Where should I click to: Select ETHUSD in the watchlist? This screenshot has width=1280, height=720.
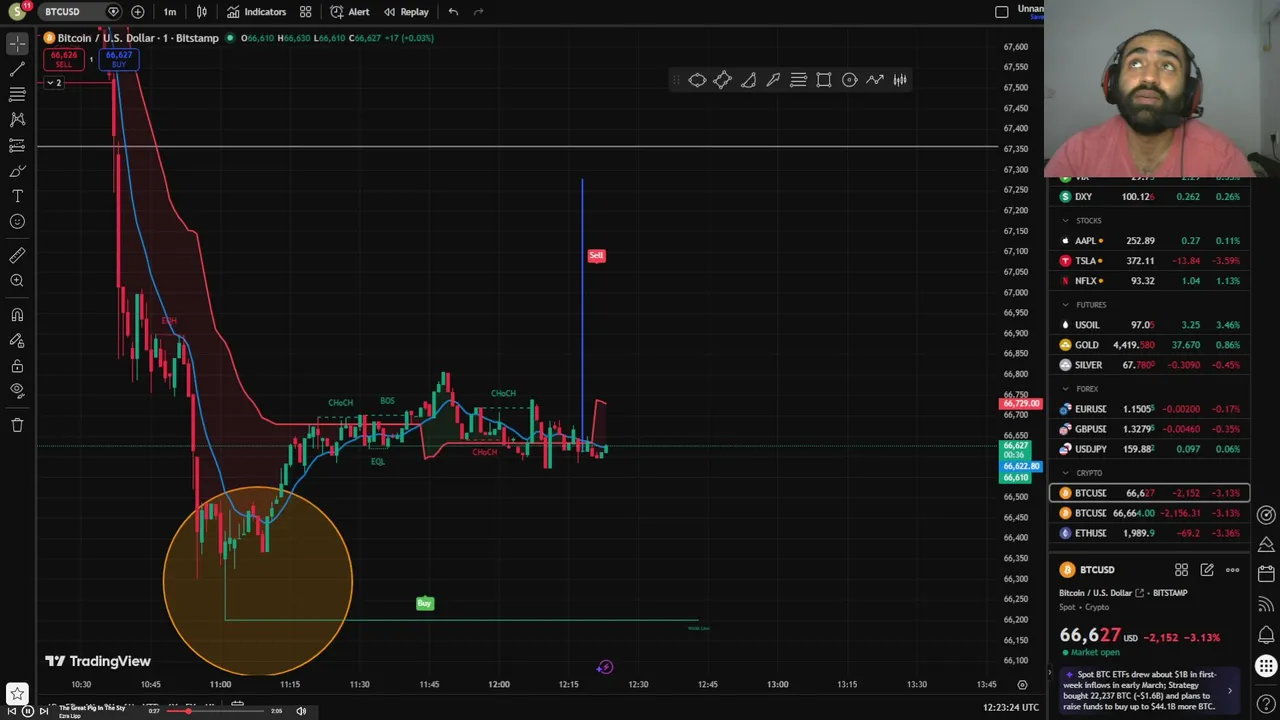point(1149,533)
